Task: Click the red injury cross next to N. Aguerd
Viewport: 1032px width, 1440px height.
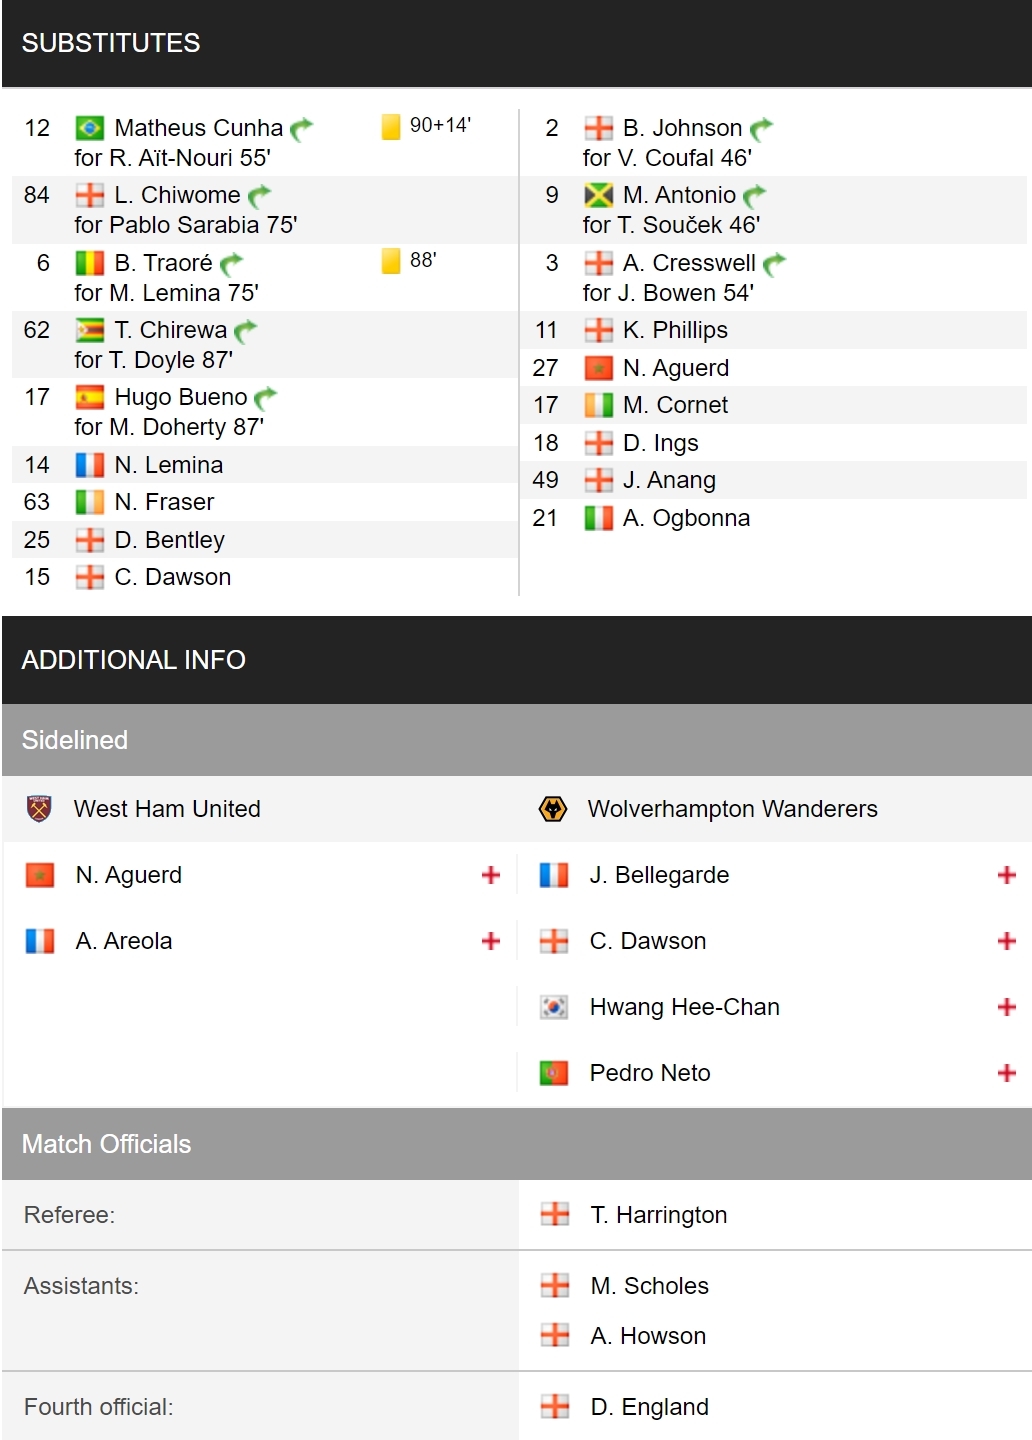Action: [491, 875]
